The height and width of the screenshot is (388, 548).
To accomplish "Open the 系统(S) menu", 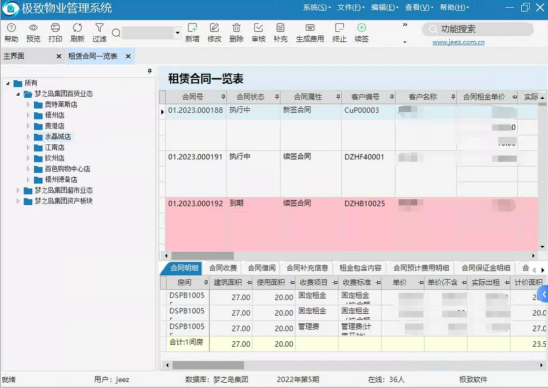I will pos(317,7).
